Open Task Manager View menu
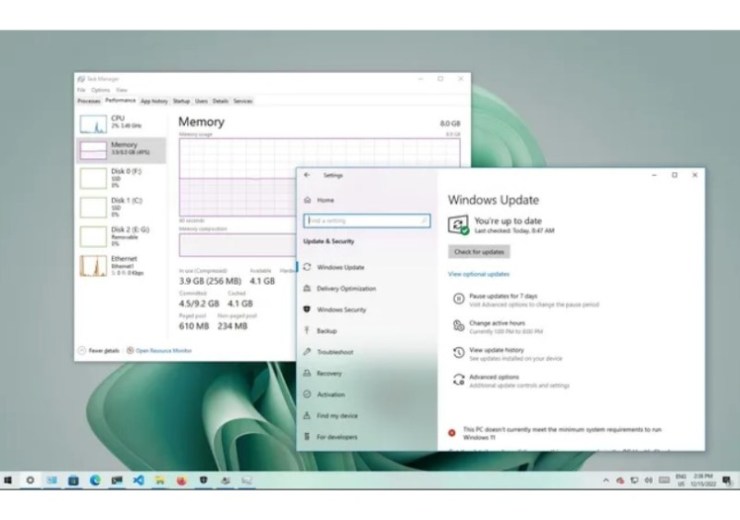Viewport: 740px width, 520px height. (122, 90)
